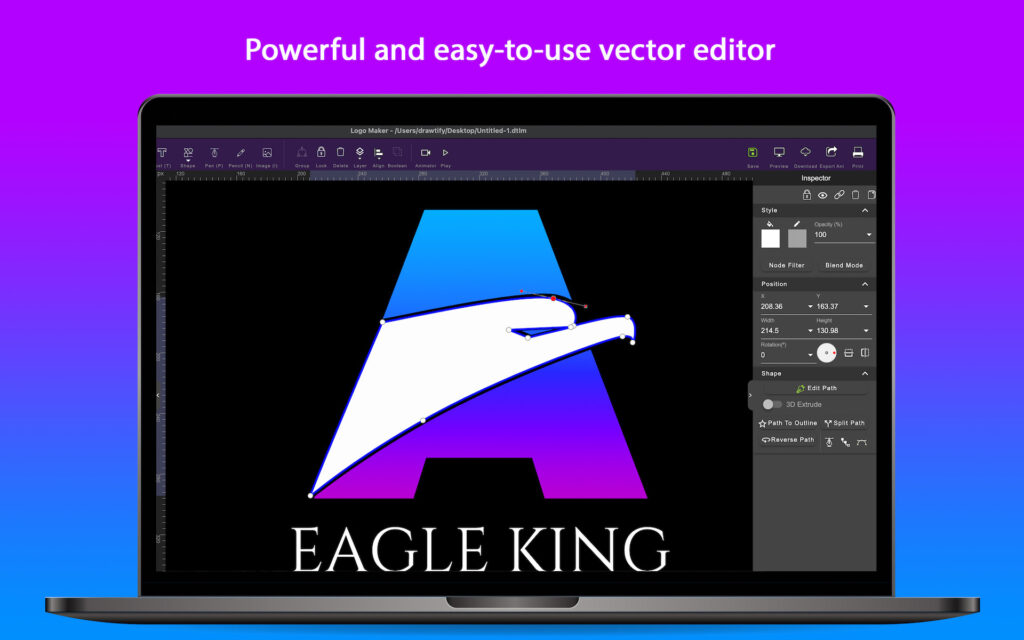Screen dimensions: 1024x640
Task: Click the X value 208.36
Action: pyautogui.click(x=771, y=306)
